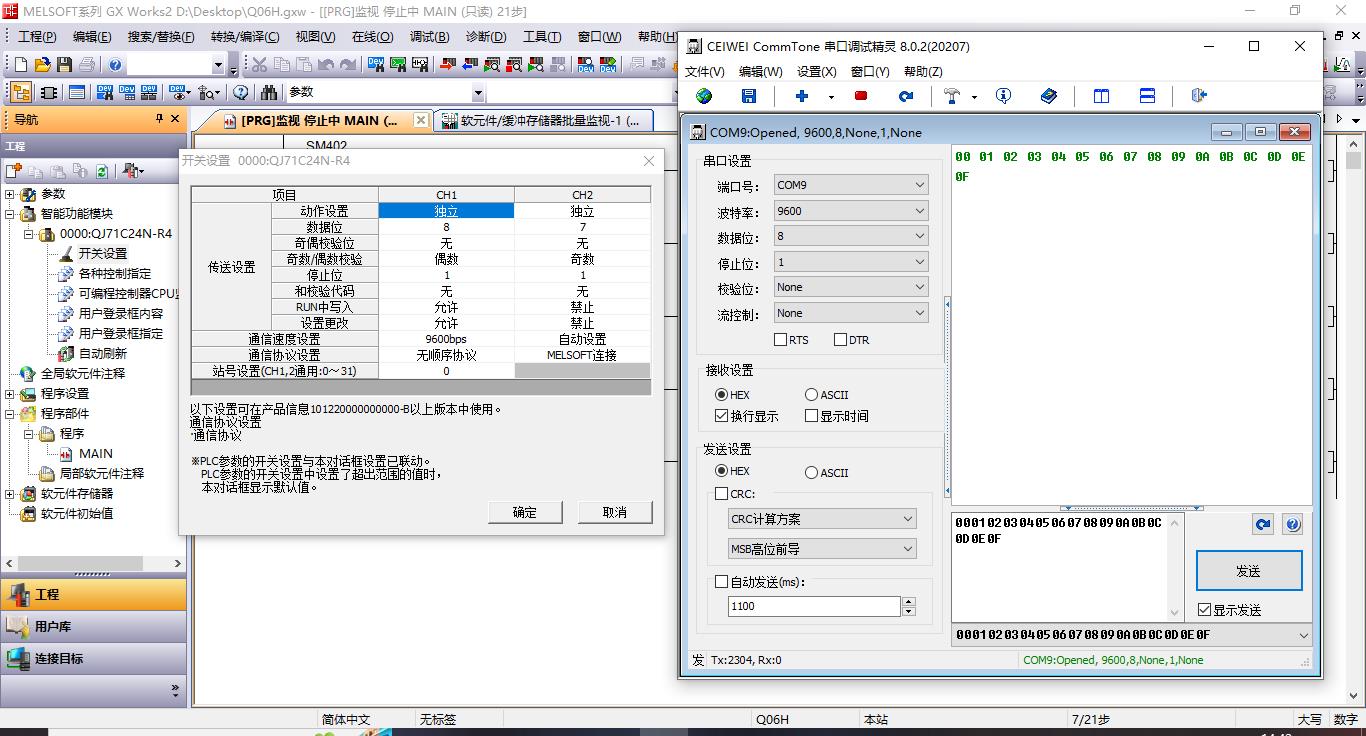
Task: Open the 波特率 baud rate dropdown
Action: [850, 211]
